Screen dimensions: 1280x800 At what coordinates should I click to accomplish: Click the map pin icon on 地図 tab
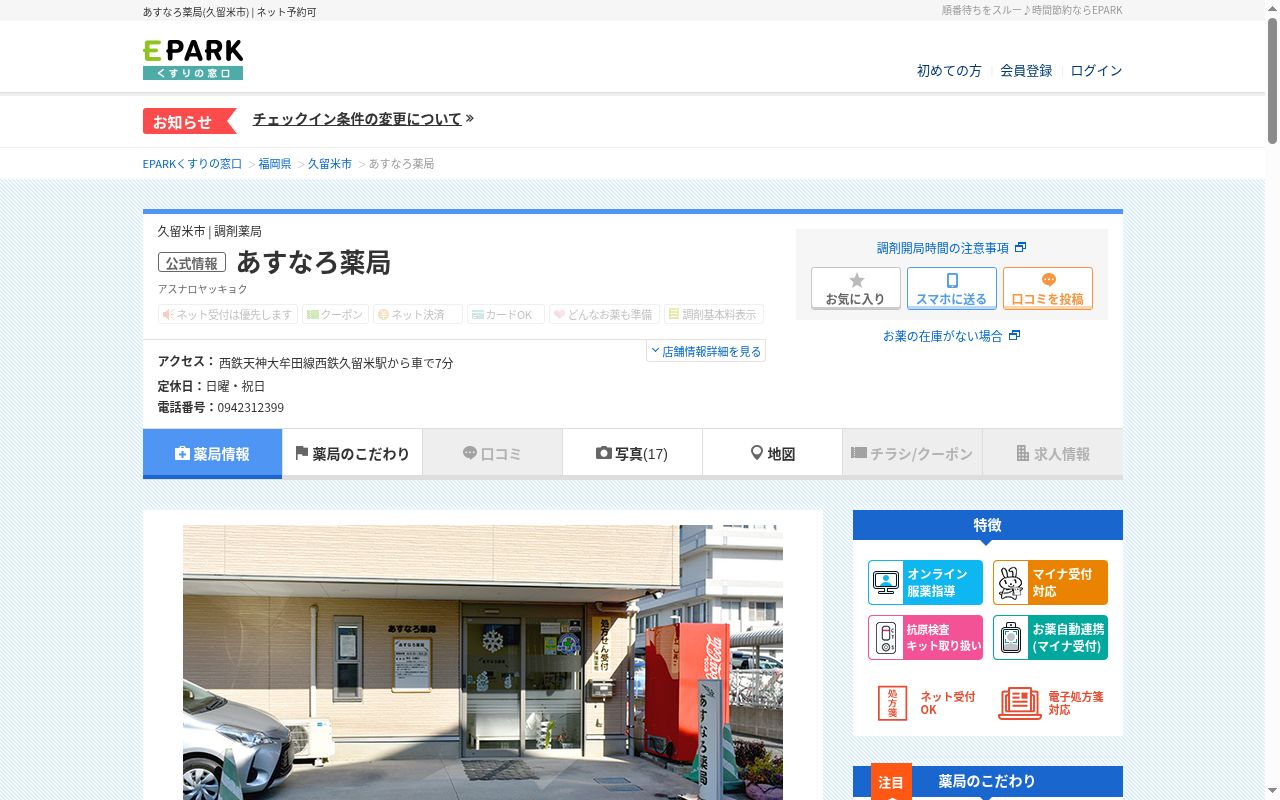click(x=757, y=453)
